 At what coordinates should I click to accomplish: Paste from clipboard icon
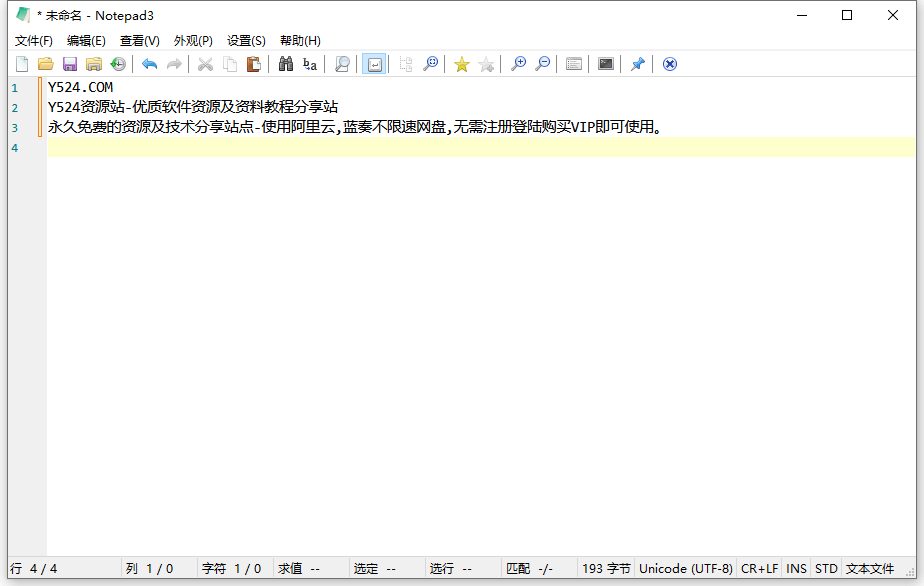253,64
